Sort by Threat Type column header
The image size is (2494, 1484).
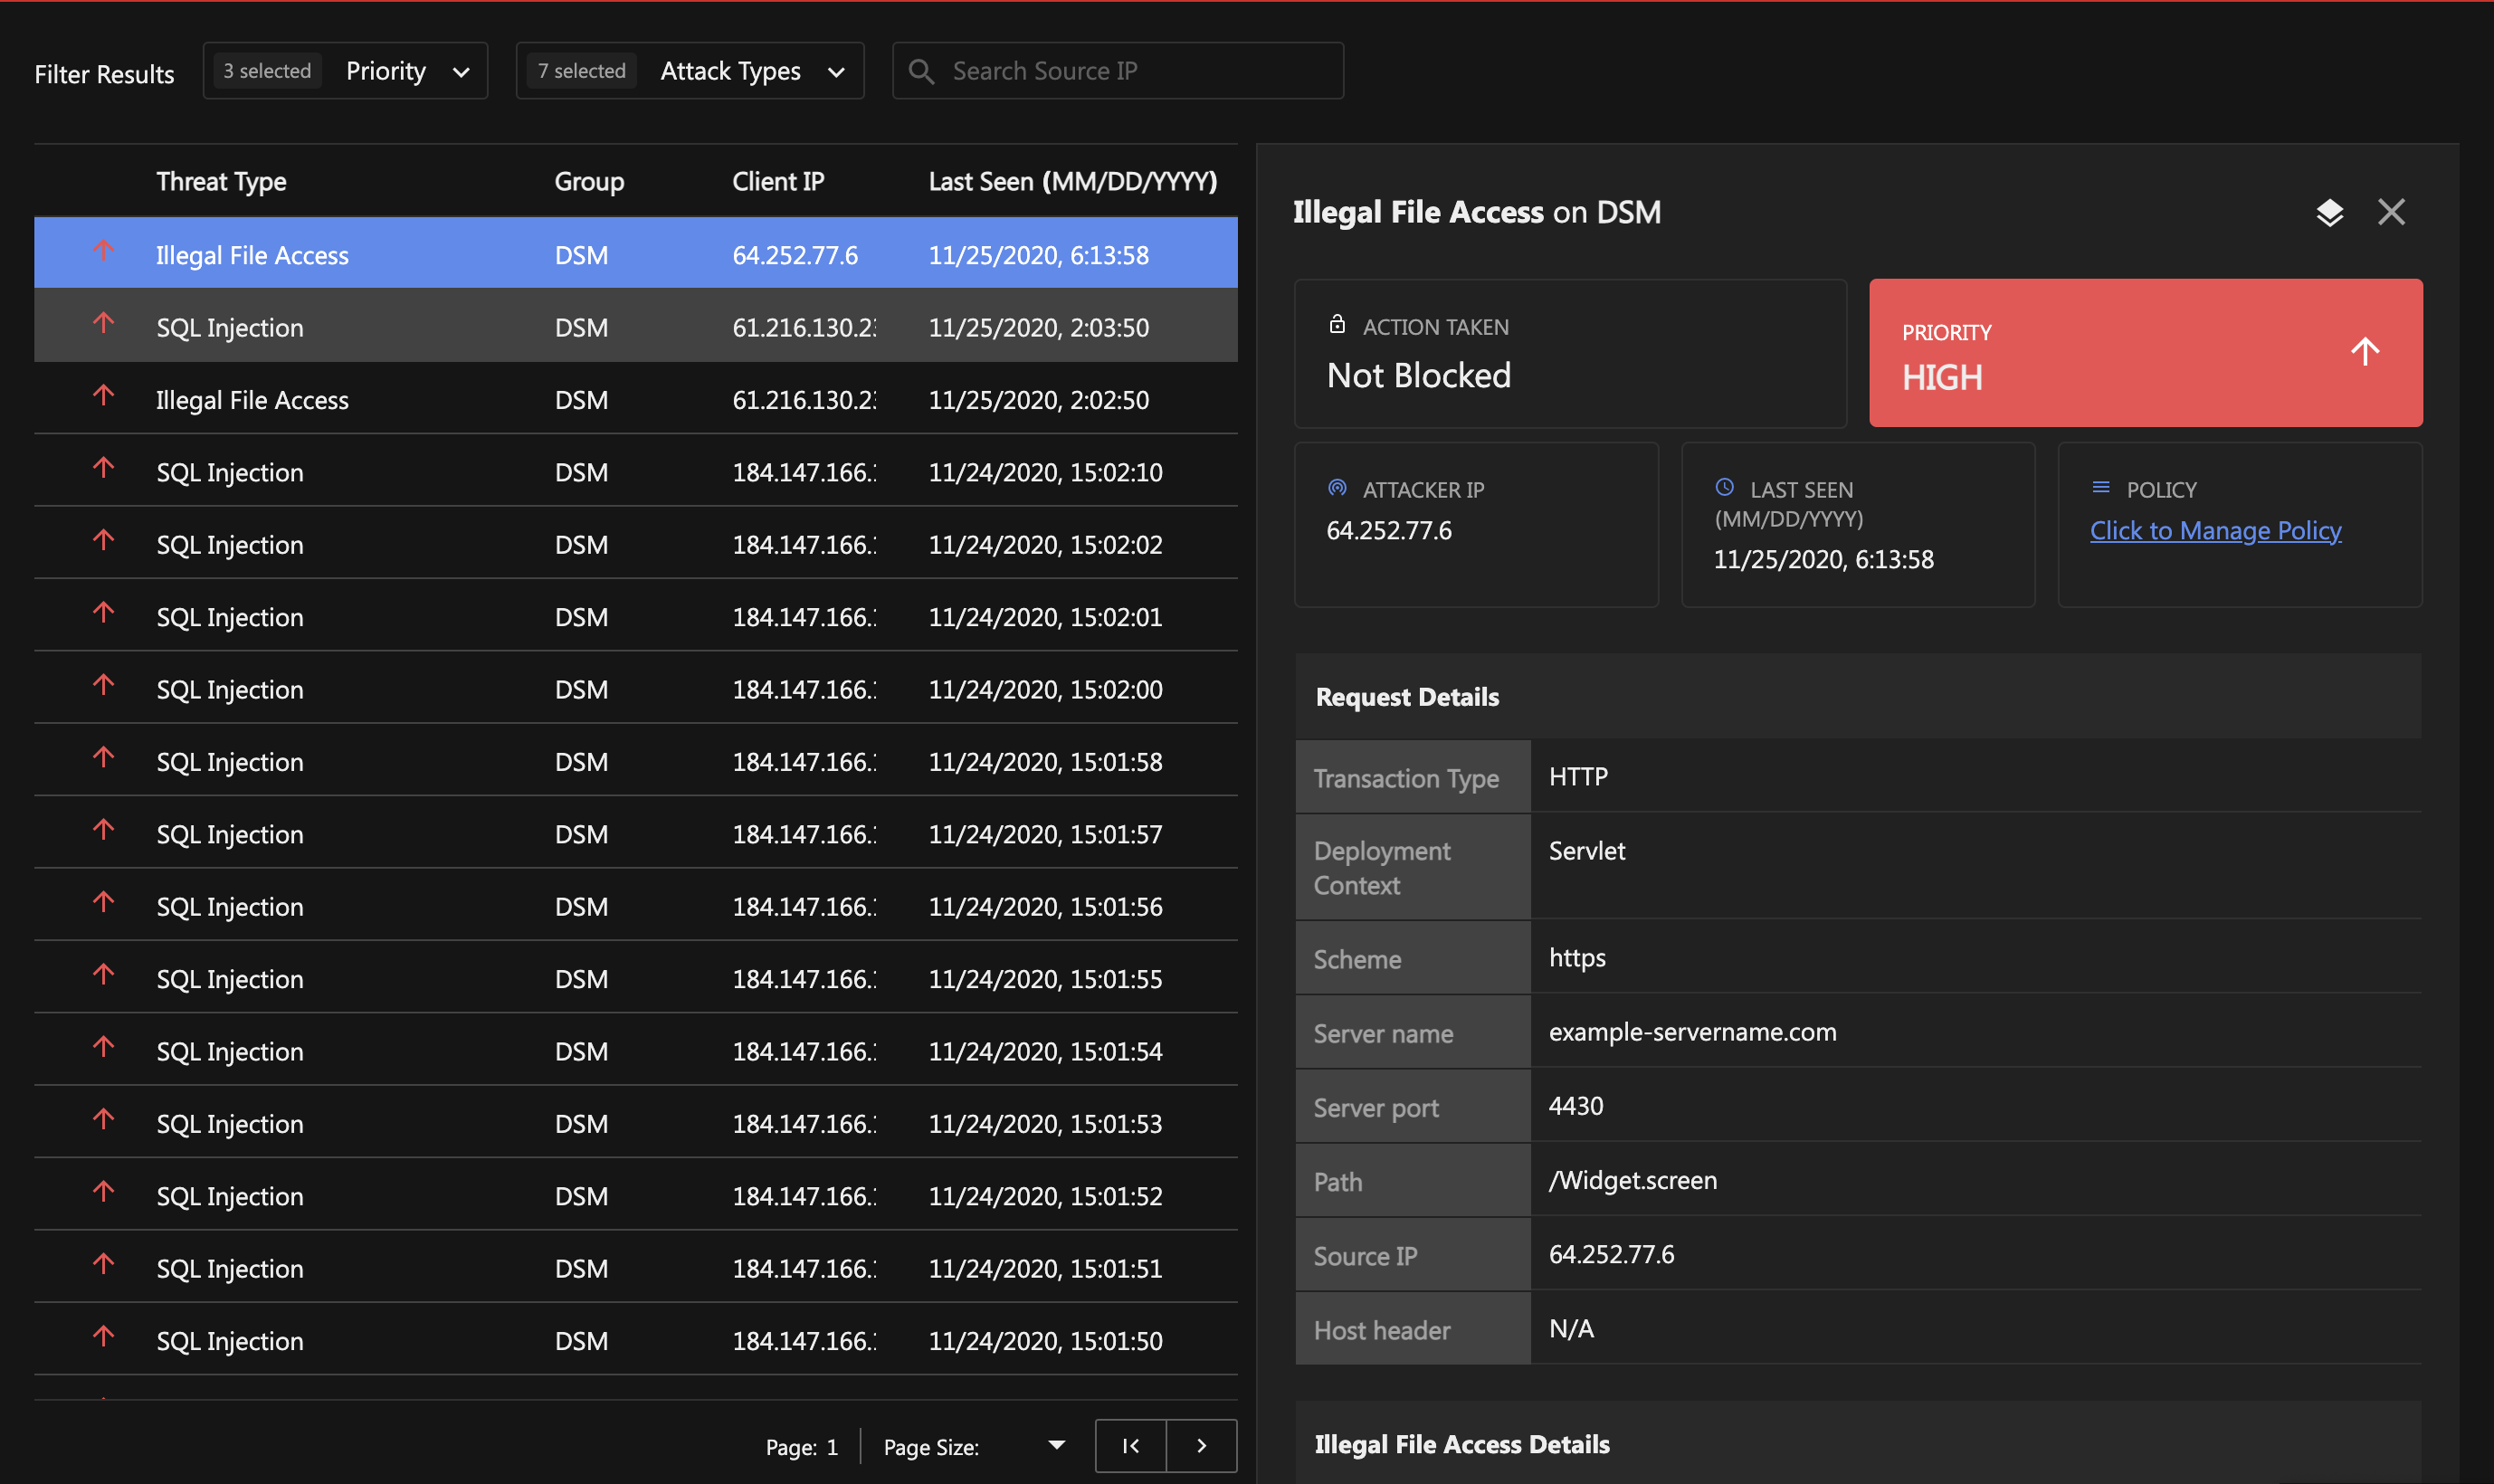click(x=221, y=181)
